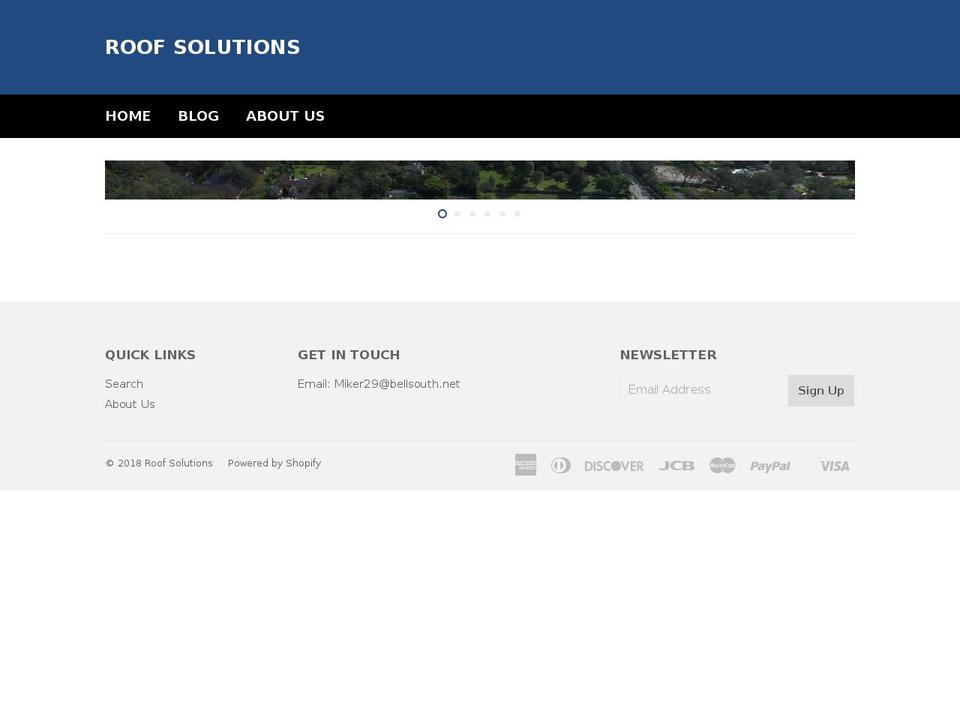Click the Sign Up button

point(821,391)
